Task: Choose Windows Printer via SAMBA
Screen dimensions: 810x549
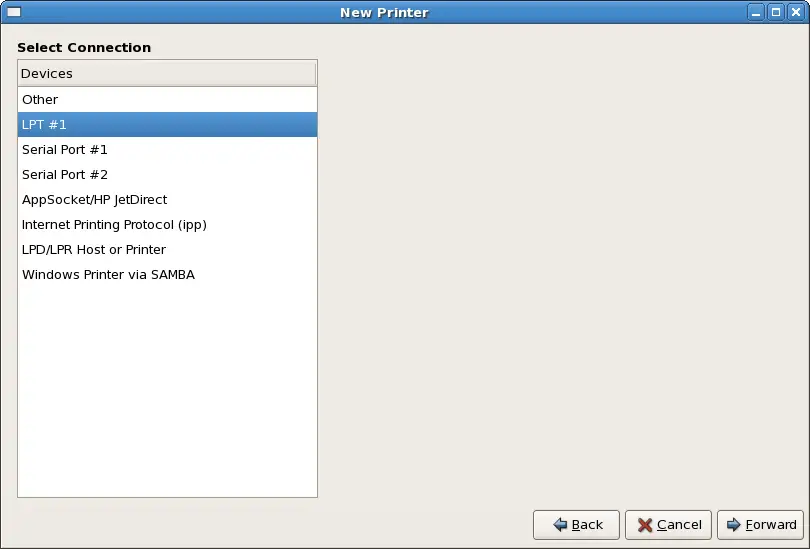Action: pyautogui.click(x=108, y=275)
